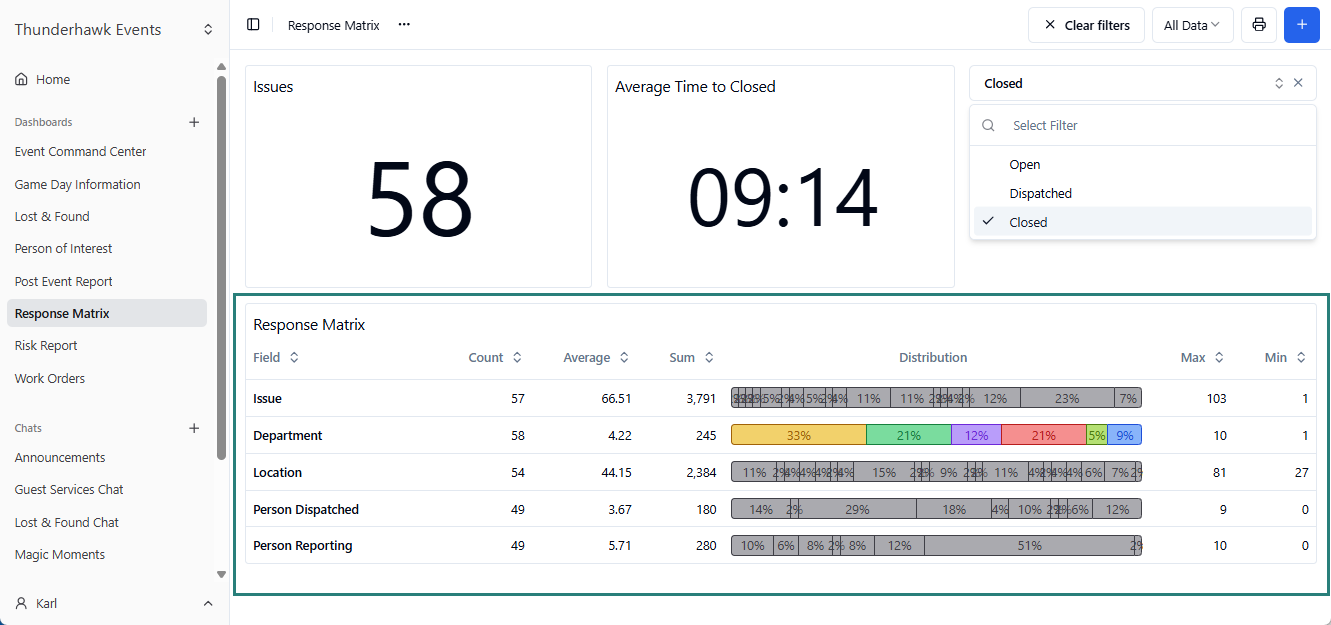Toggle the sidebar panel icon

253,25
